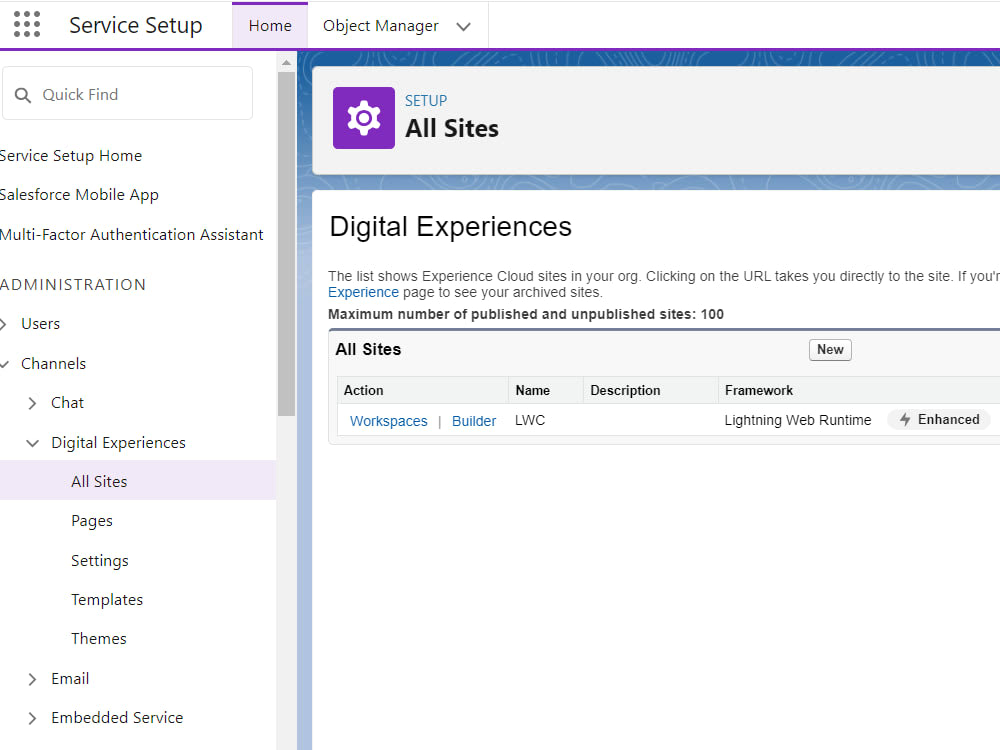Expand the Users section
The width and height of the screenshot is (1000, 750).
[x=3, y=324]
